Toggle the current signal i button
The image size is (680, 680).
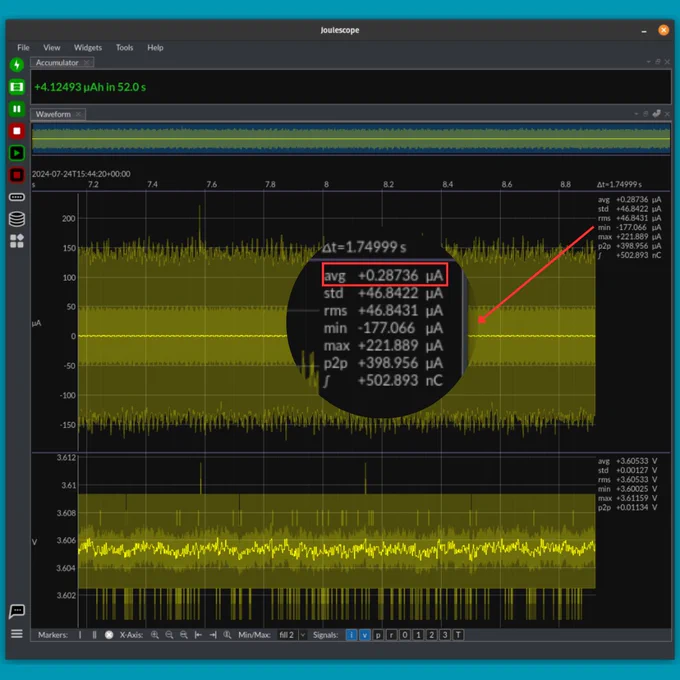coord(351,635)
